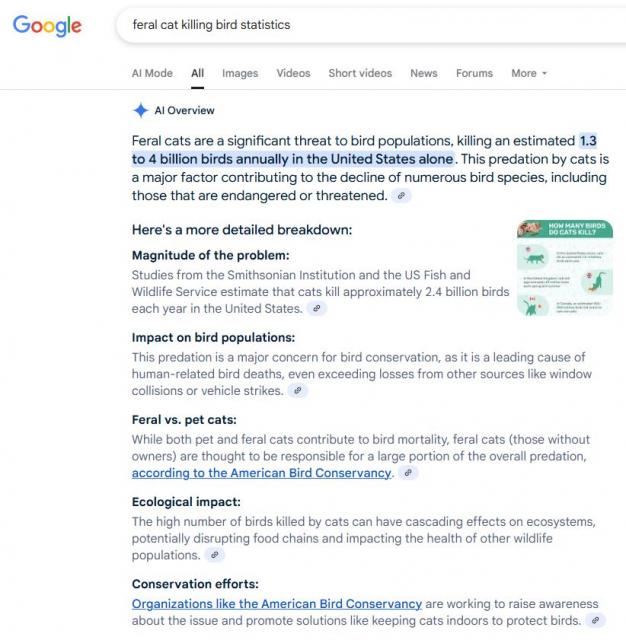Open source link icon after 'protect birds'
This screenshot has width=626, height=640.
click(595, 620)
